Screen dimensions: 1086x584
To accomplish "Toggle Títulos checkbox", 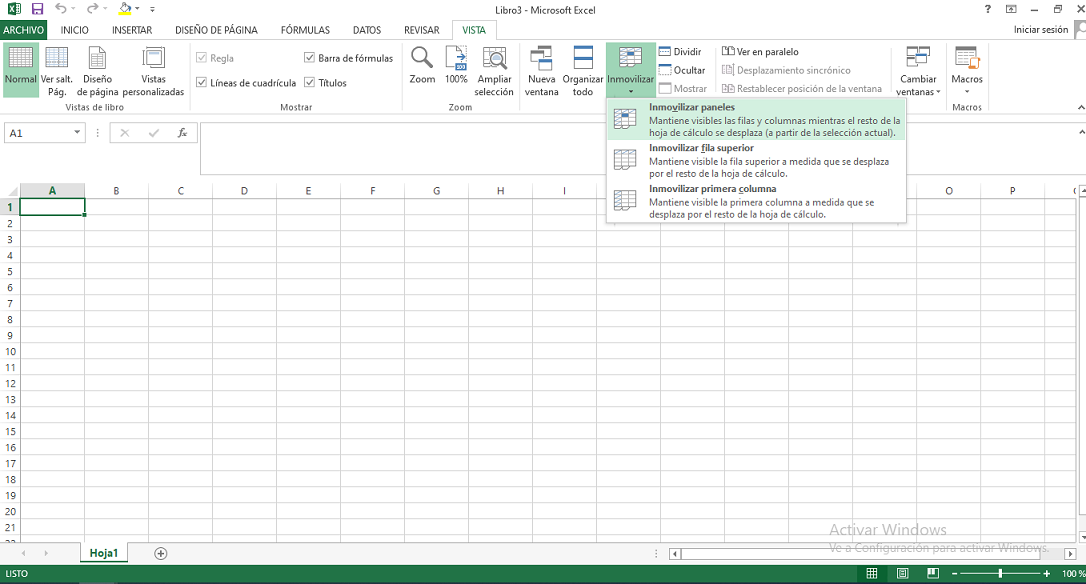I will point(310,82).
